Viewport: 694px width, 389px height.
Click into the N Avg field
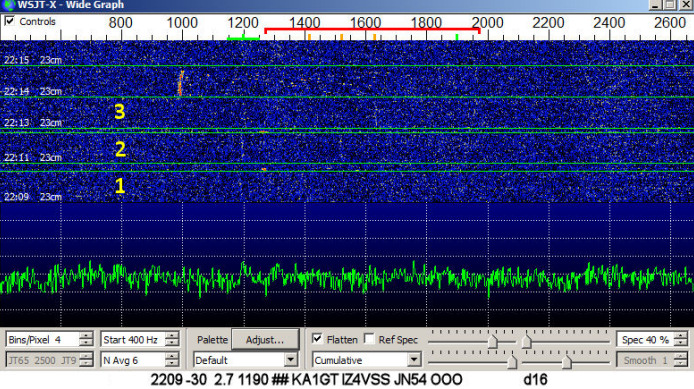coord(133,360)
